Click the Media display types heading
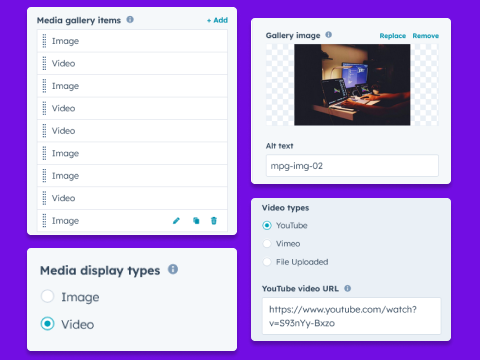 tap(100, 271)
